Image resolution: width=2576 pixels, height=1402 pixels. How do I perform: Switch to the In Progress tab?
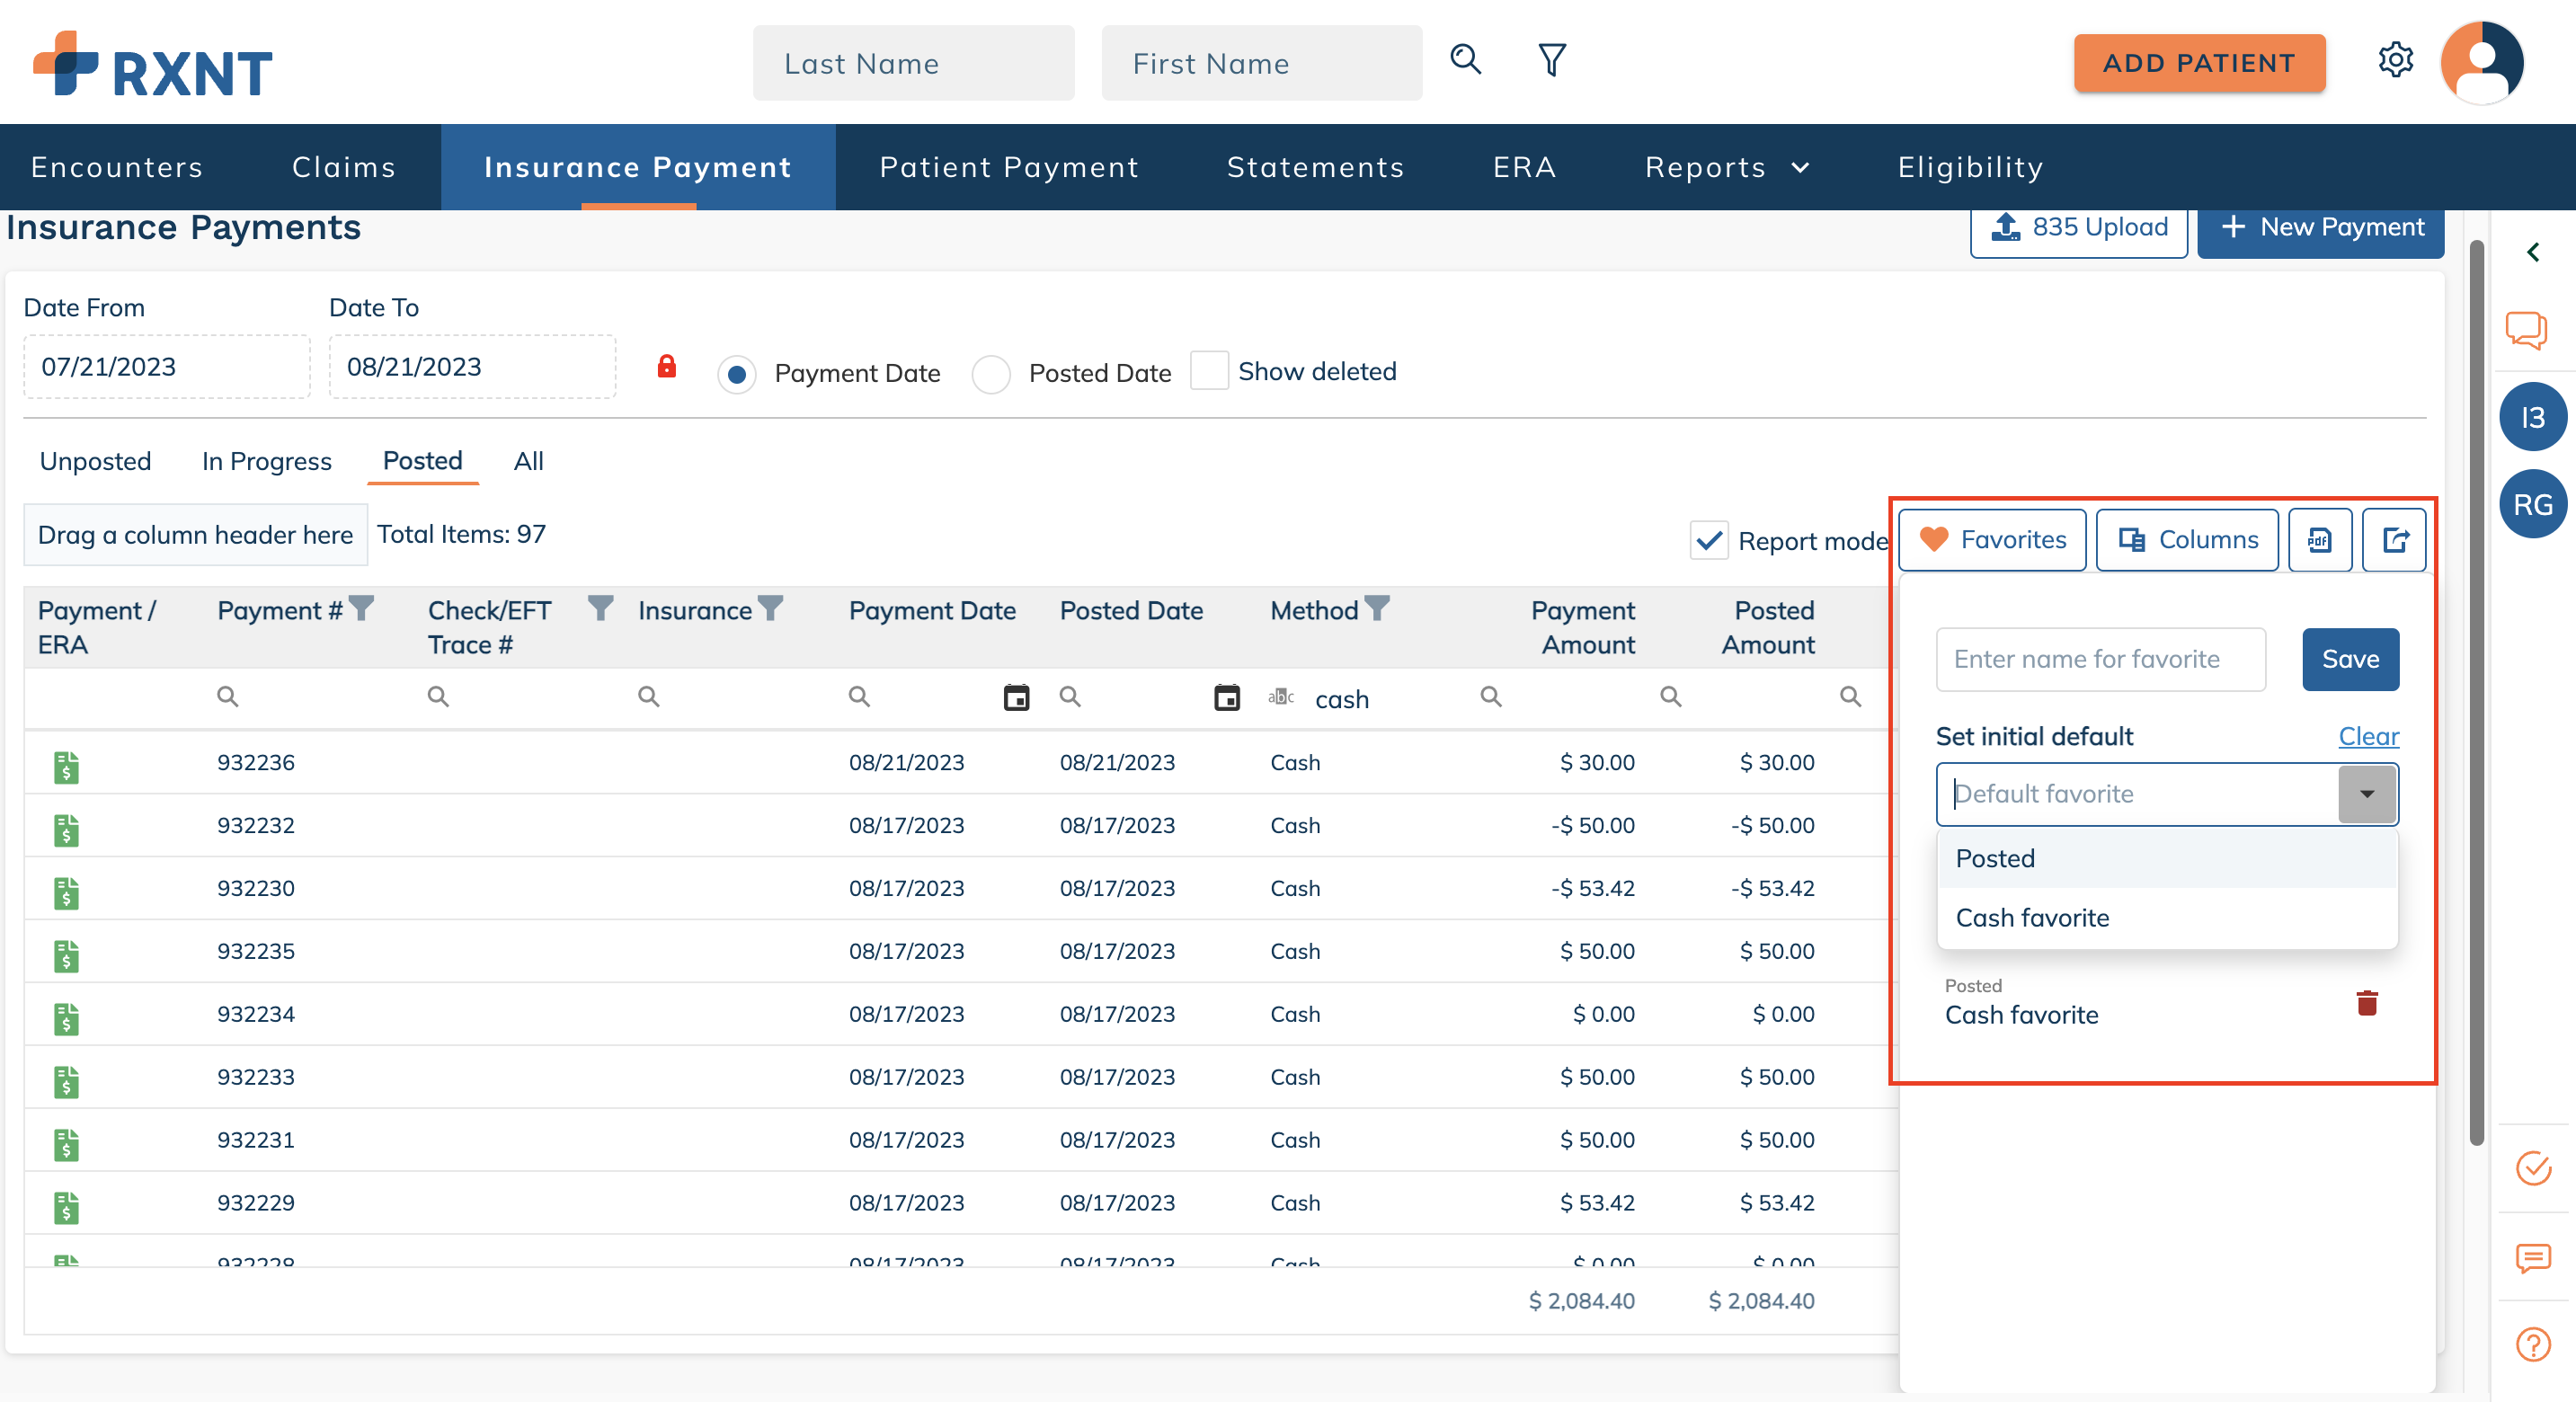(x=266, y=461)
